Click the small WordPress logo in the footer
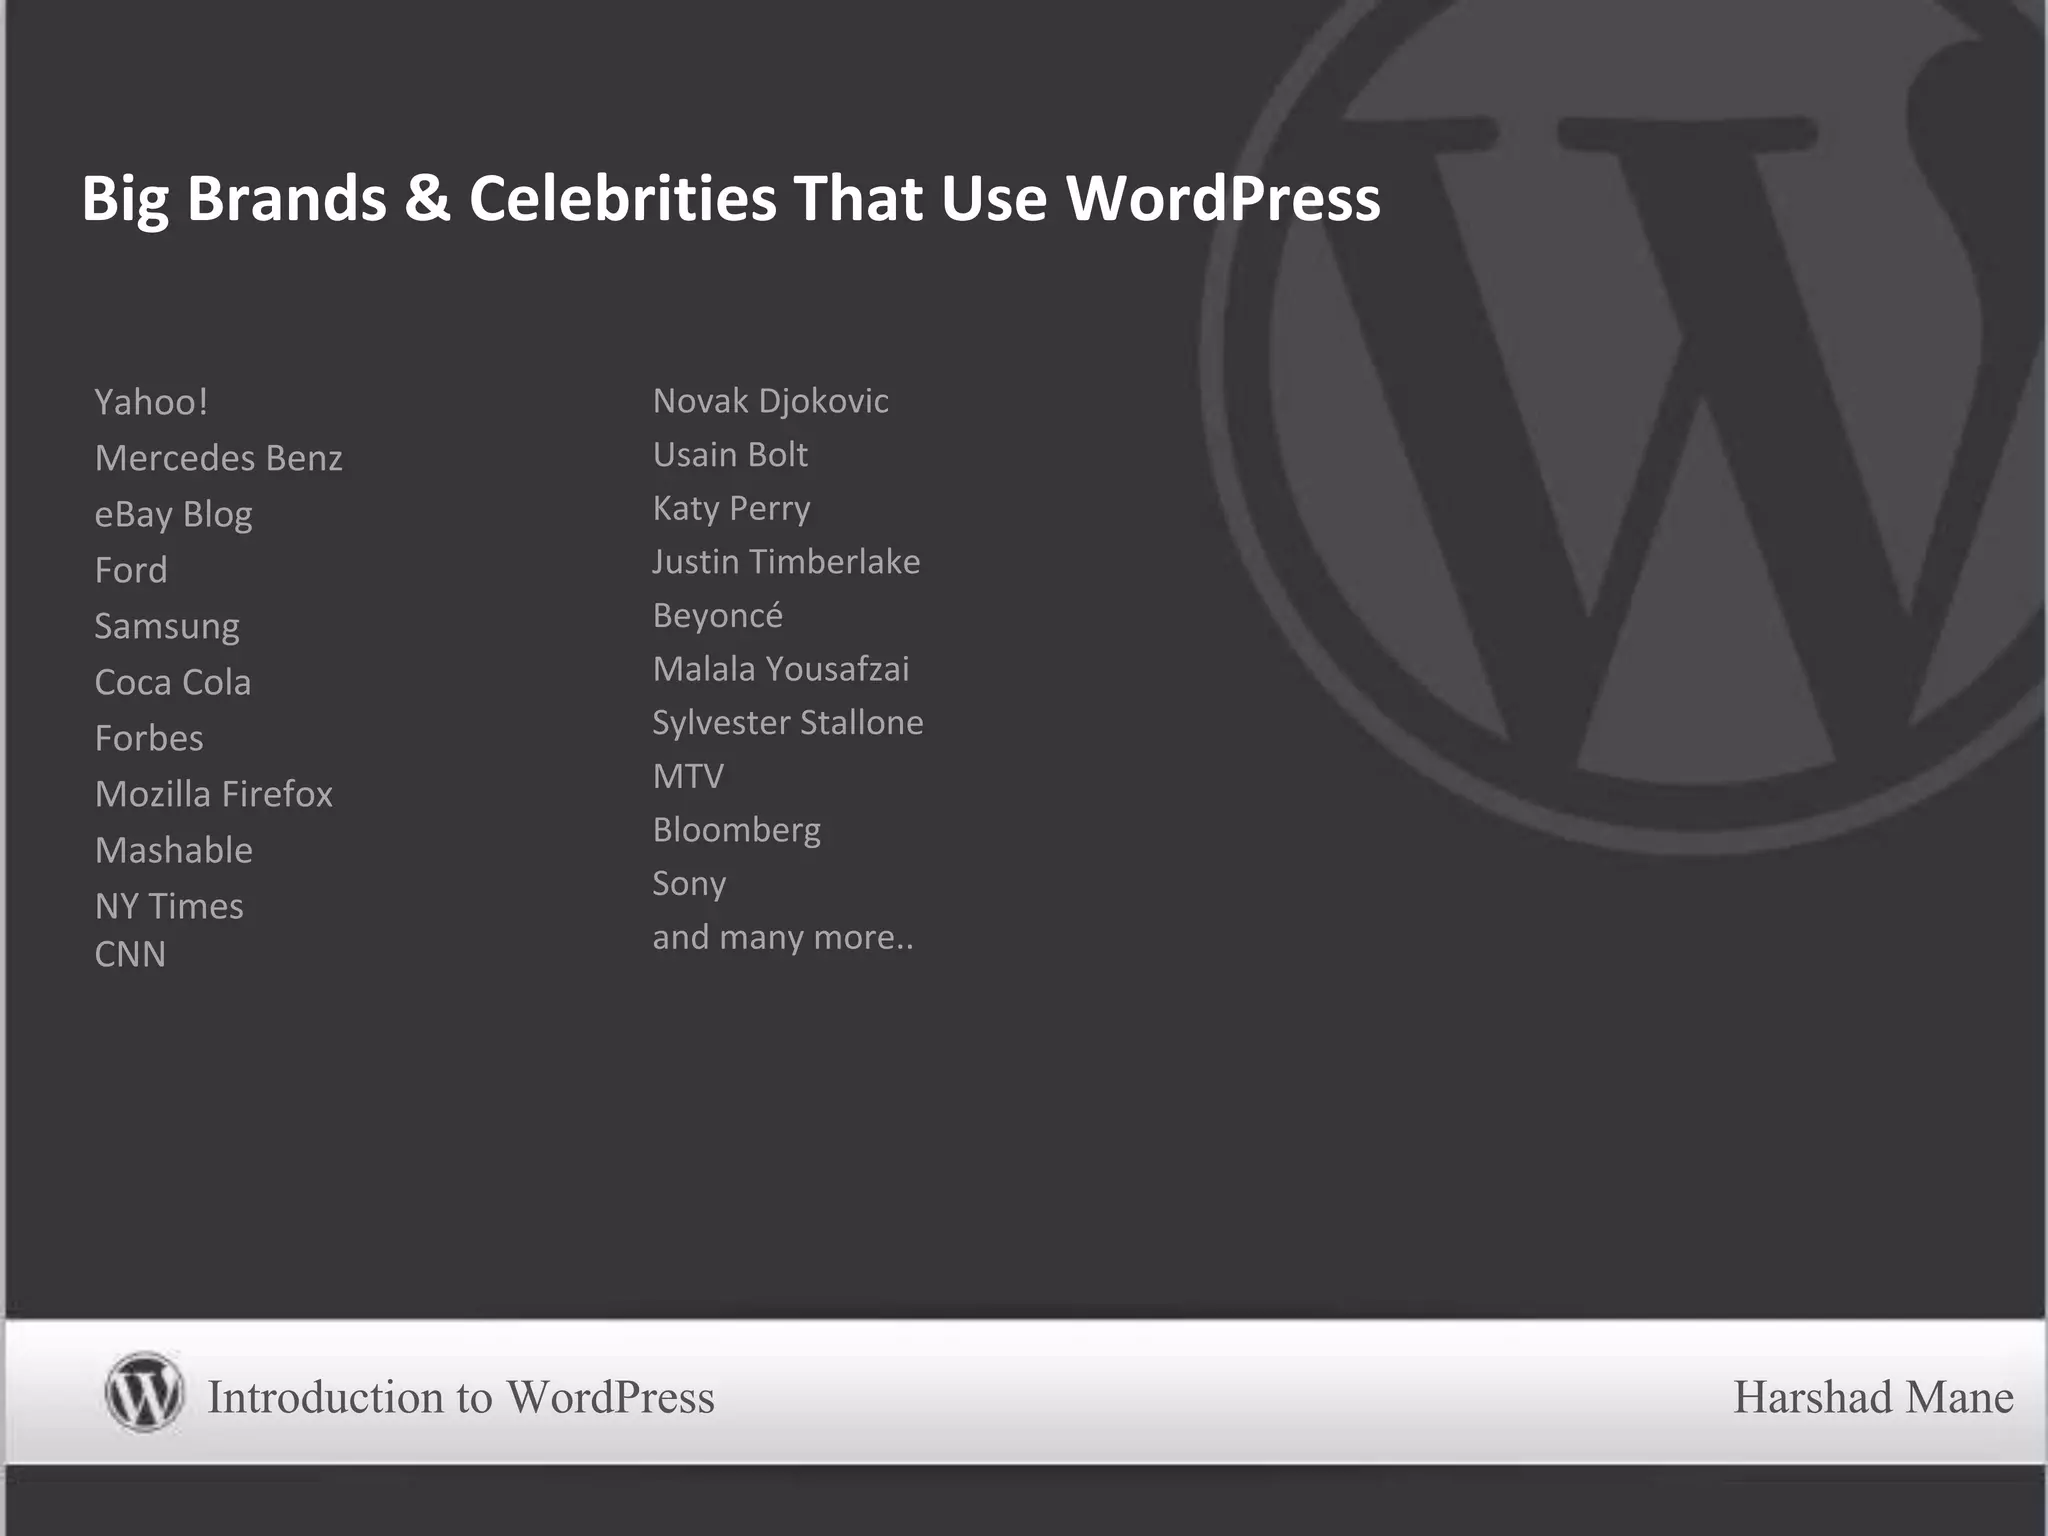This screenshot has width=2048, height=1536. click(144, 1392)
